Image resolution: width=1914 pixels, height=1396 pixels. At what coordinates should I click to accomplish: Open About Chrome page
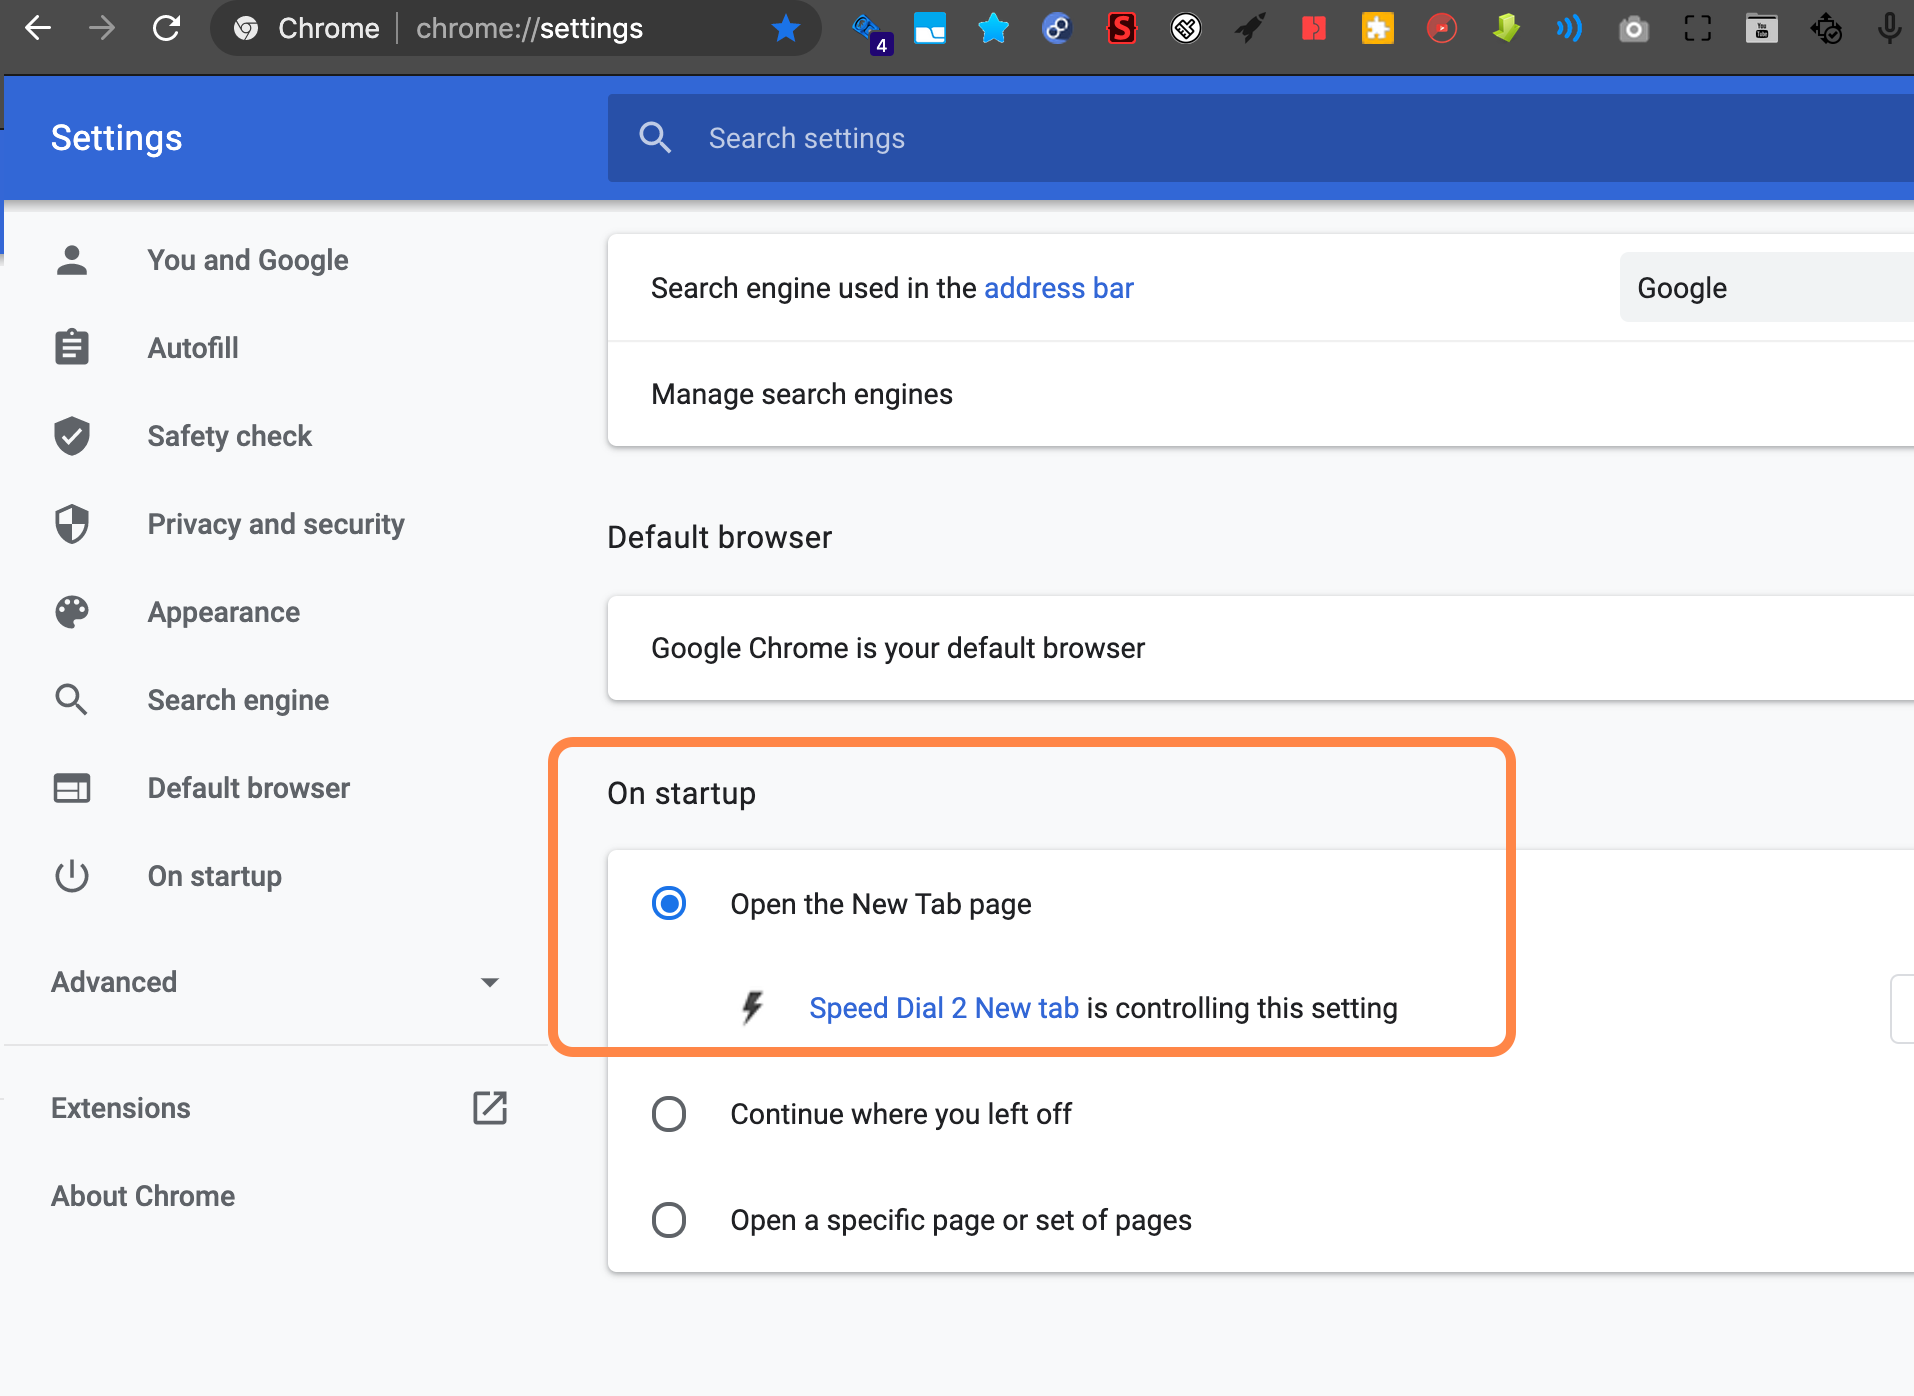point(143,1196)
